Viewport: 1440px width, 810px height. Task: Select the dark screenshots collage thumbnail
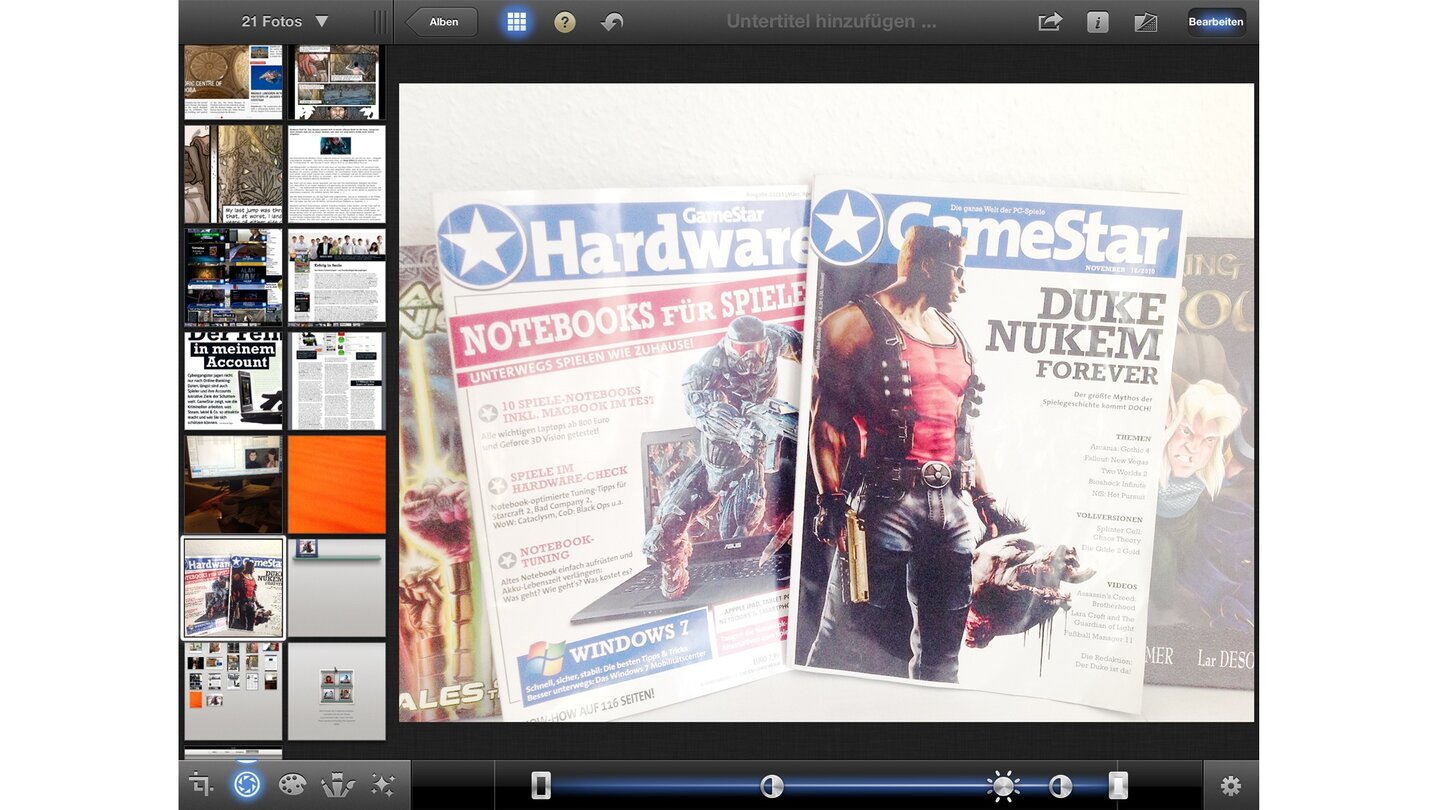[233, 277]
